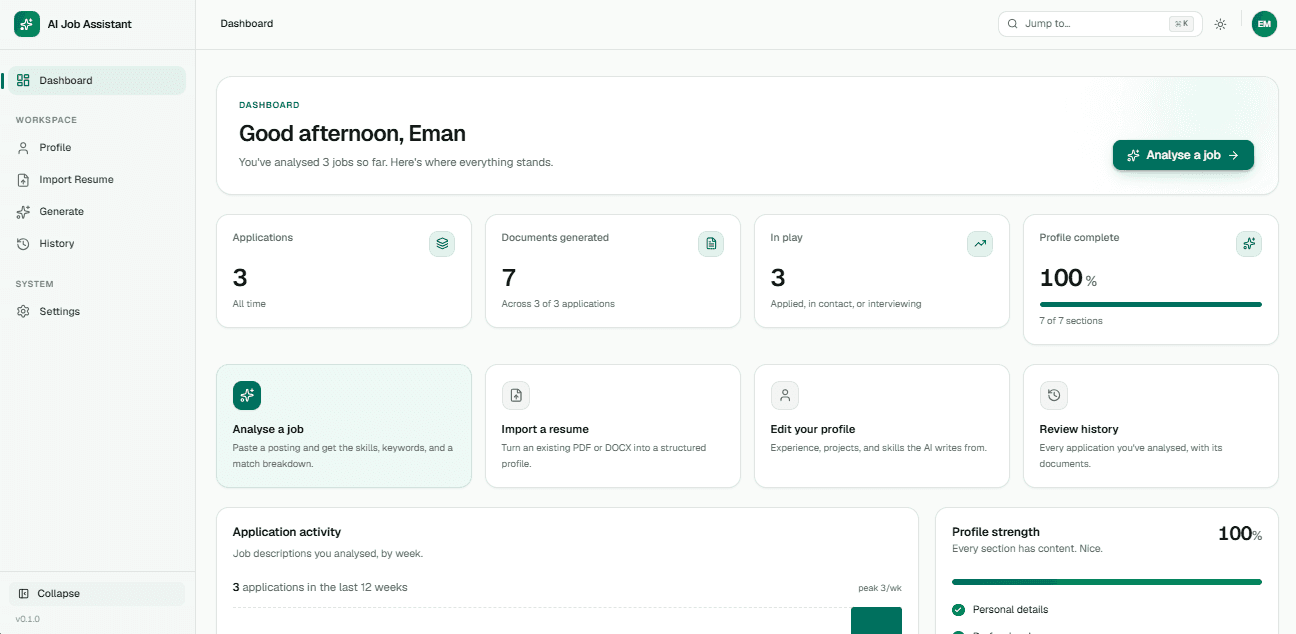Open History in the sidebar
The image size is (1296, 634).
click(97, 244)
